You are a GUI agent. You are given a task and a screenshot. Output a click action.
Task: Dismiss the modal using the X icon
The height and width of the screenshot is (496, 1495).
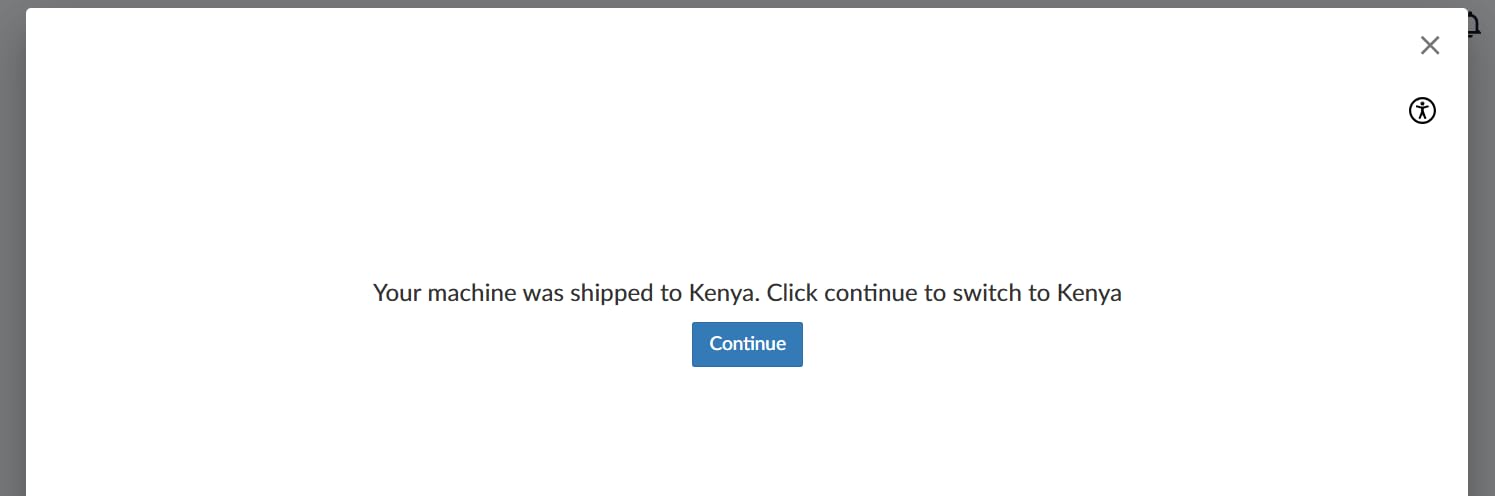coord(1430,45)
